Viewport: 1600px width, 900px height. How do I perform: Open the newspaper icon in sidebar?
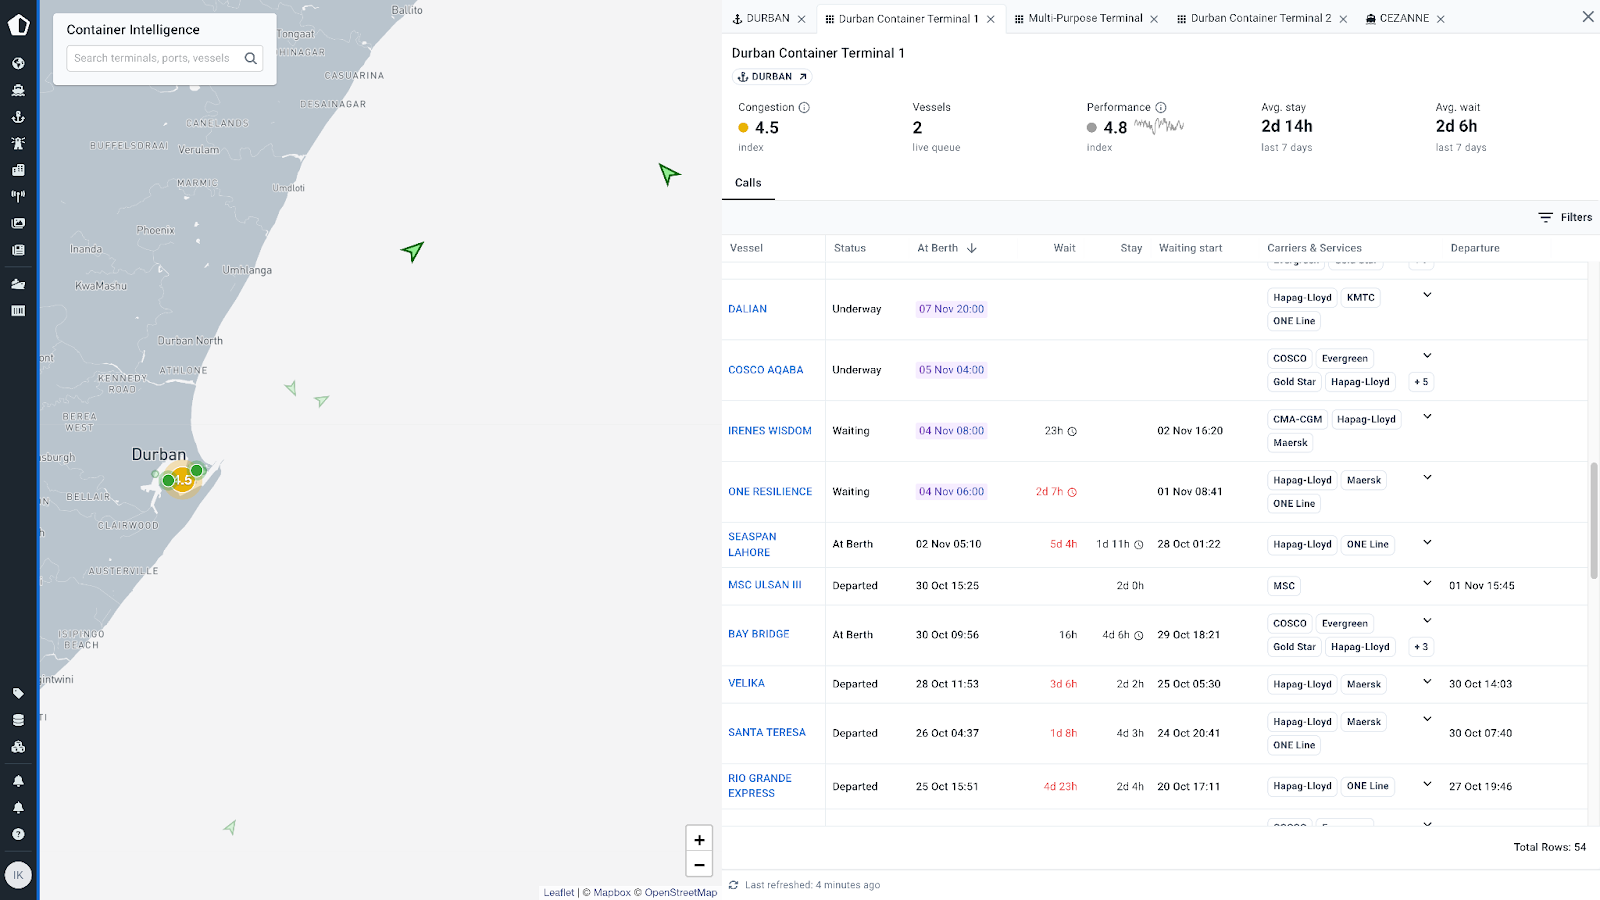click(18, 250)
